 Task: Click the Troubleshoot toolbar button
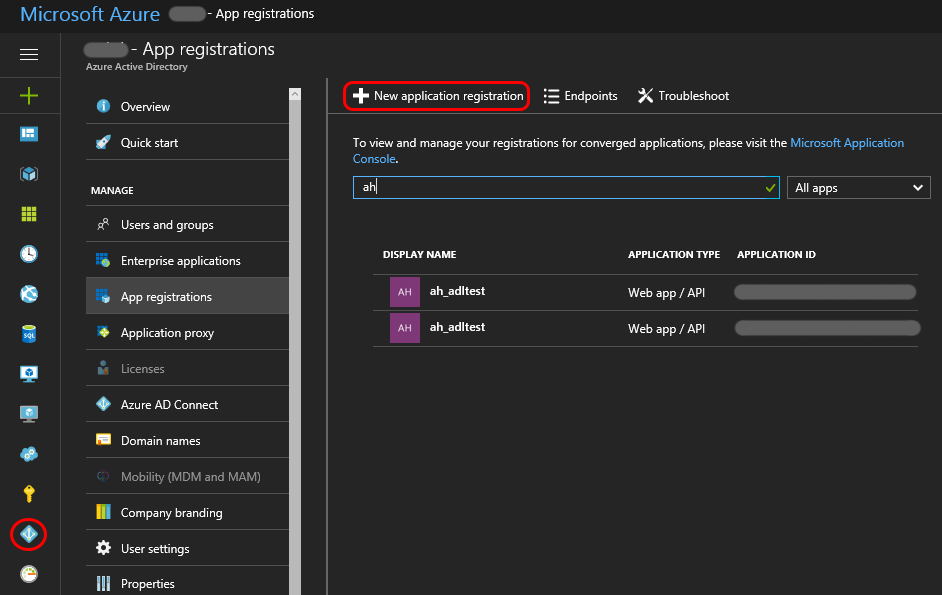point(683,96)
